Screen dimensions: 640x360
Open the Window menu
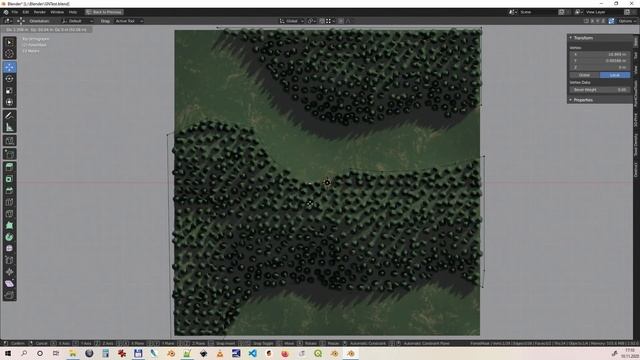point(57,12)
